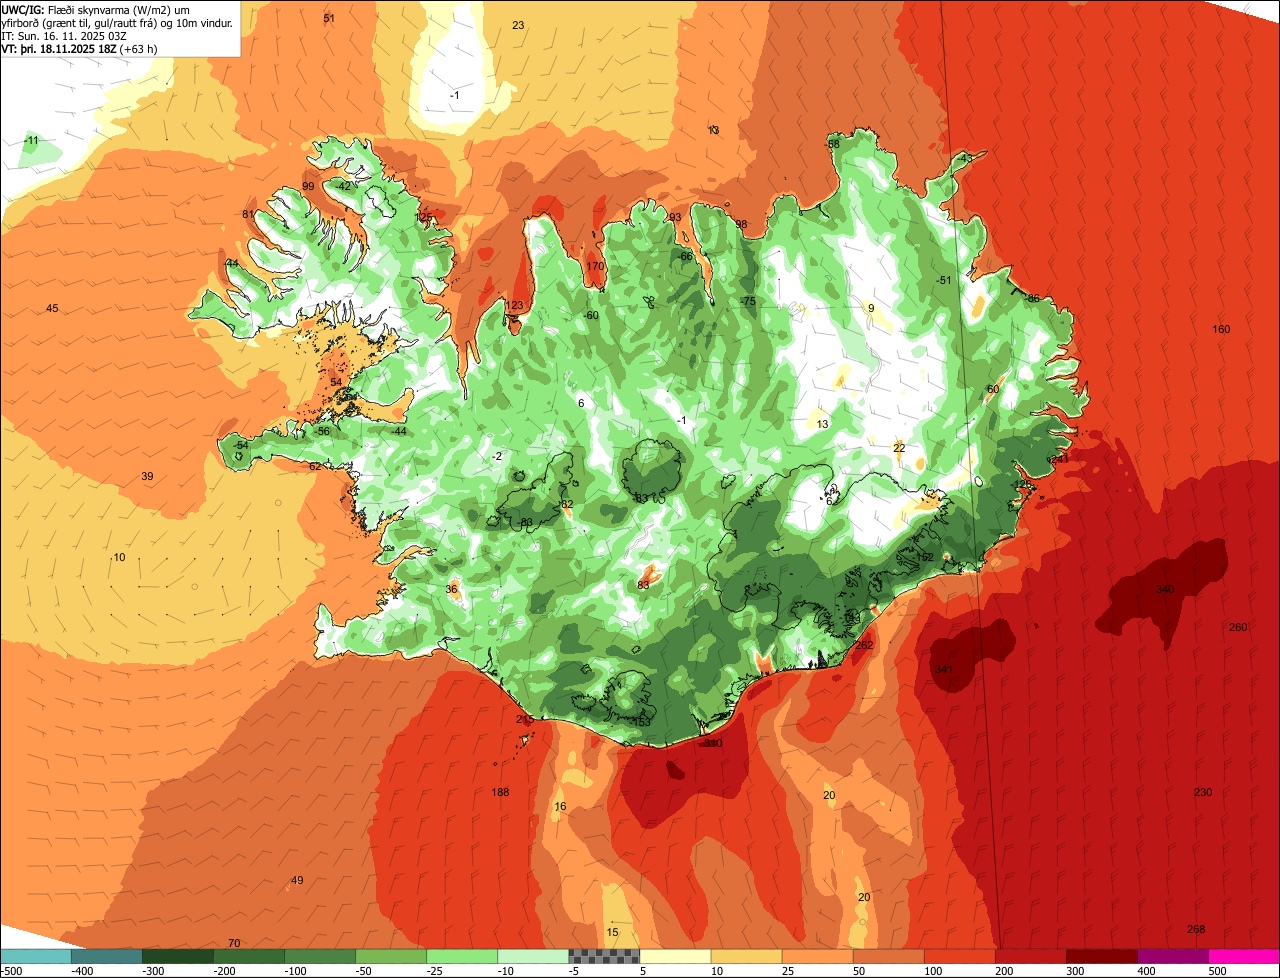Click the map value "70" at the lower left

(x=234, y=943)
